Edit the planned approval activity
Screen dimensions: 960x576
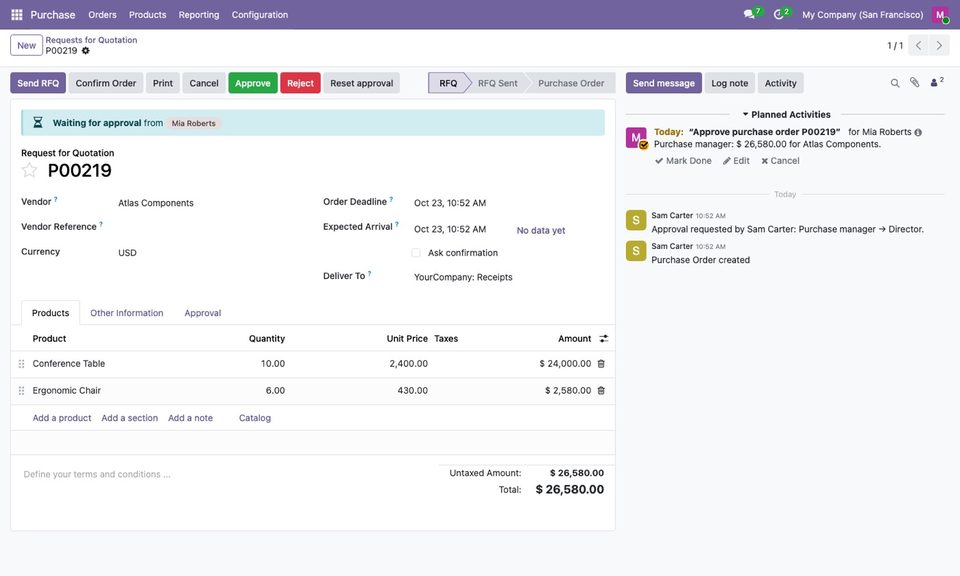(x=736, y=161)
